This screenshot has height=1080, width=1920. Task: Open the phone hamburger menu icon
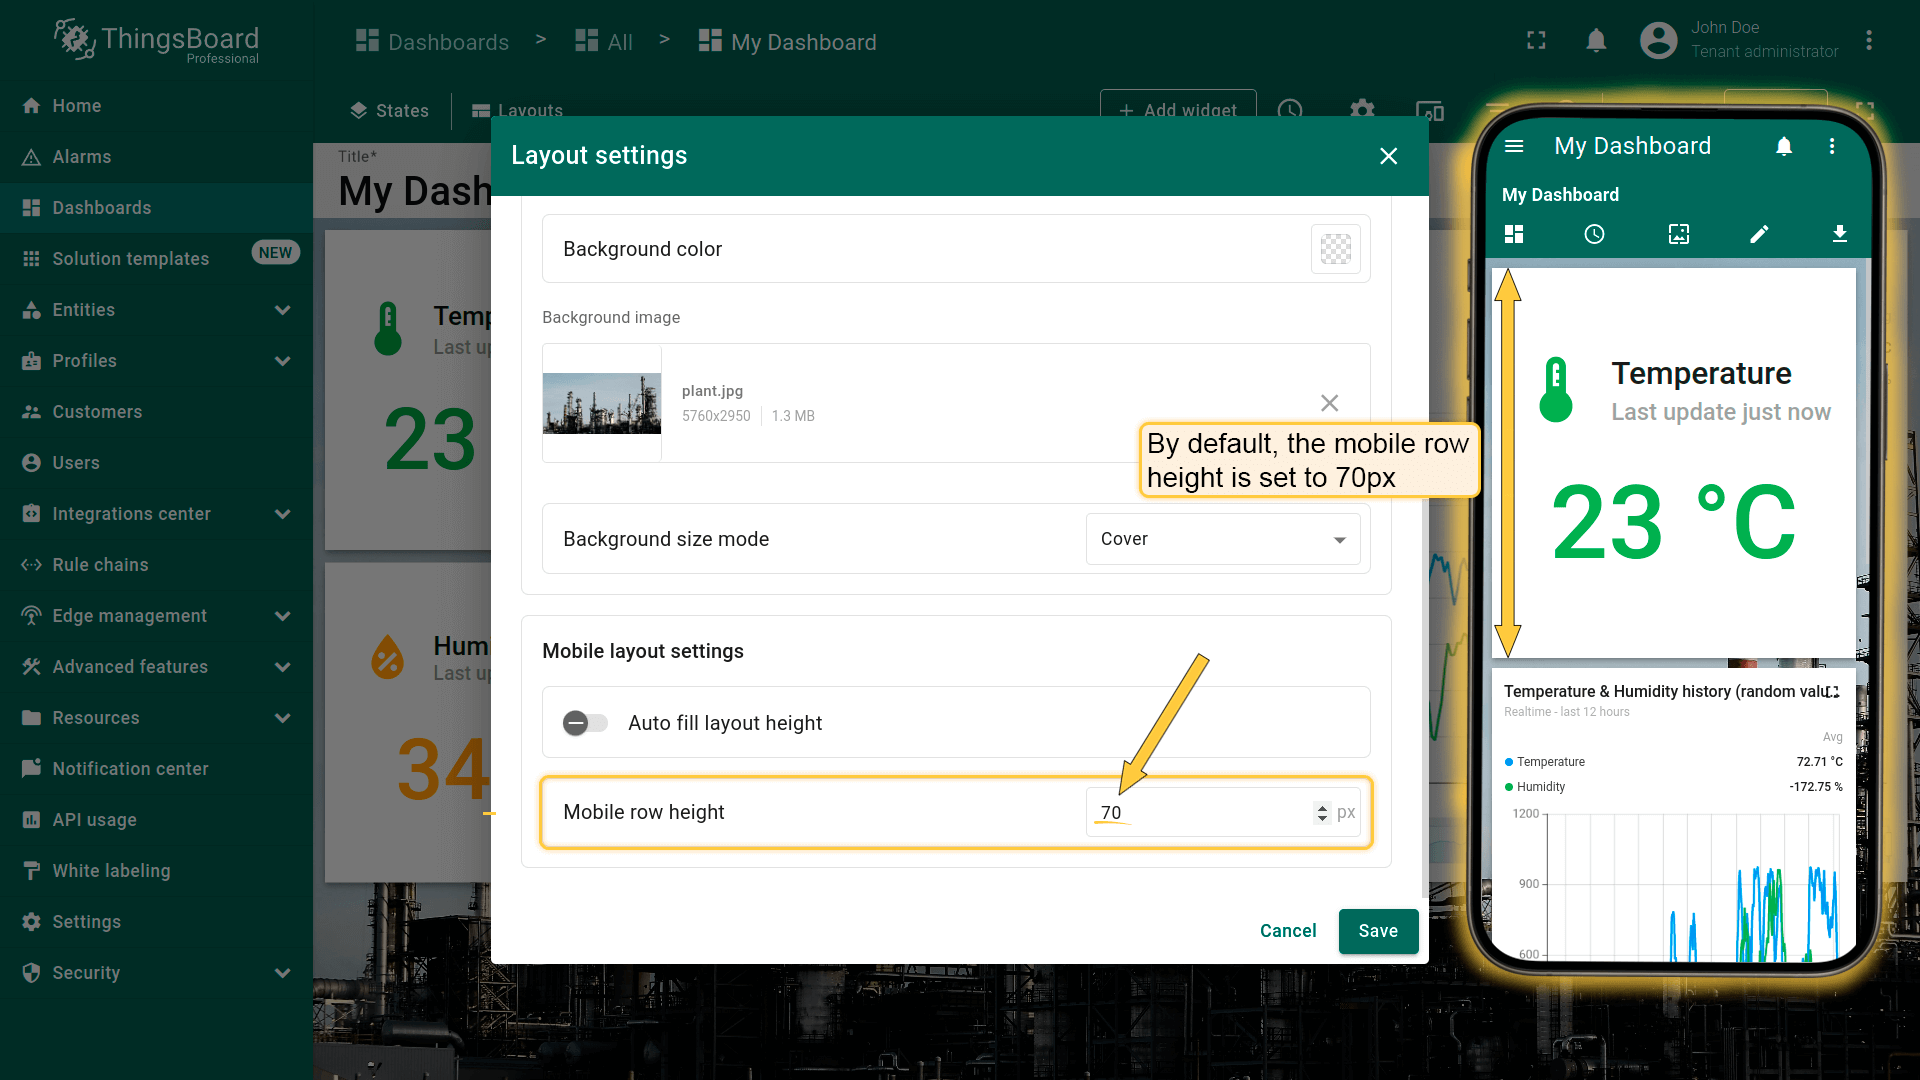[x=1514, y=147]
